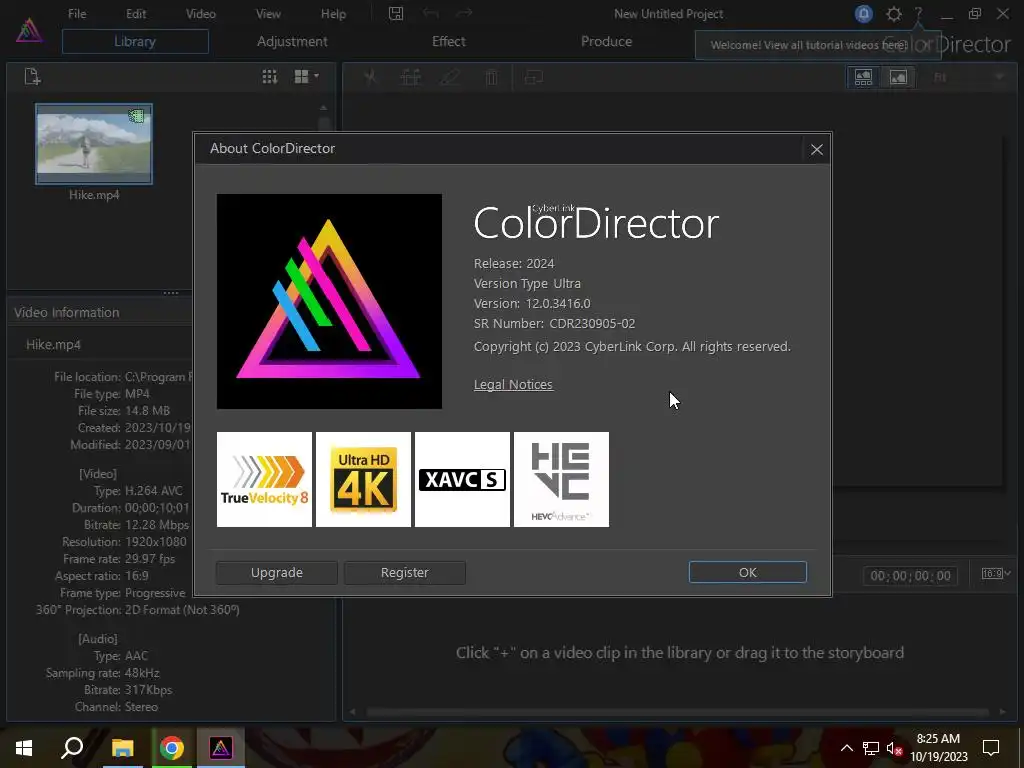Click the SR Number CDR230905-02 text

[554, 323]
